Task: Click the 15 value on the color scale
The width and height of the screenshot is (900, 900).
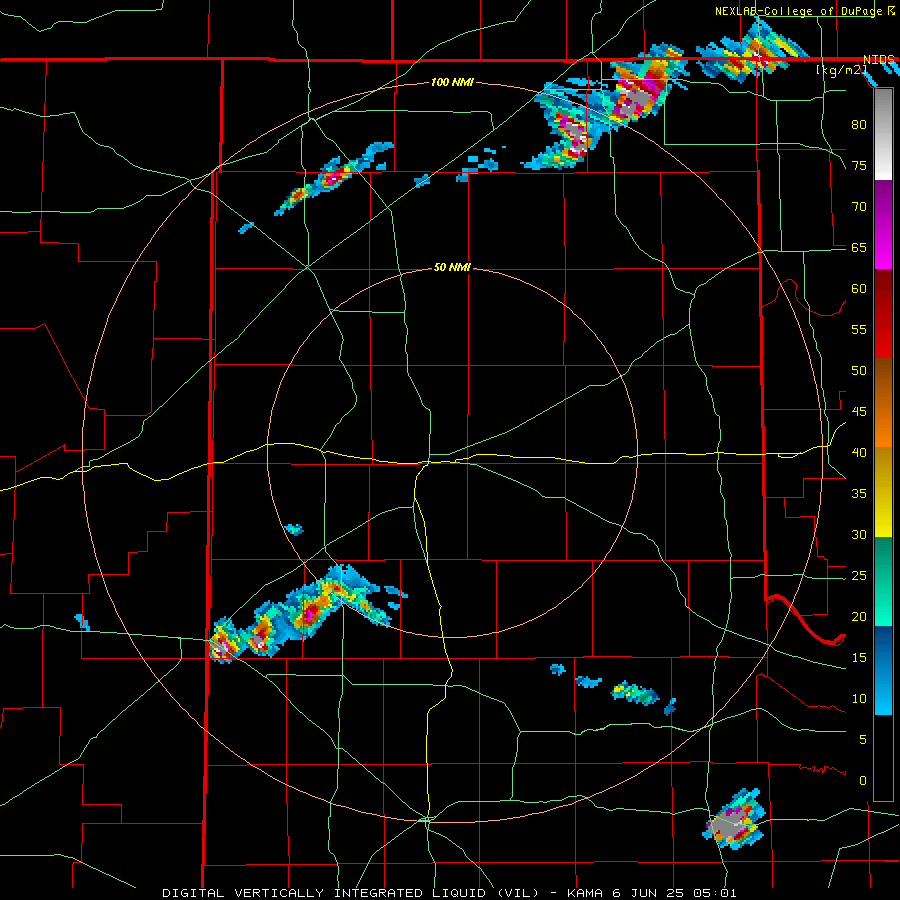Action: pos(859,657)
